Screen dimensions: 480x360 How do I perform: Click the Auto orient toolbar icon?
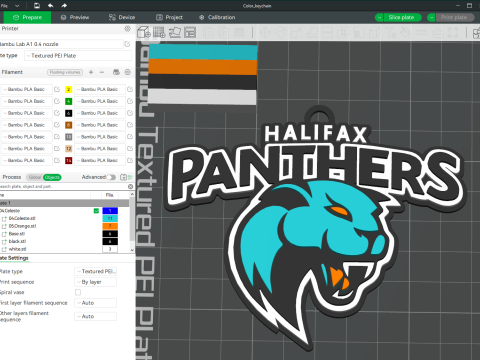175,32
